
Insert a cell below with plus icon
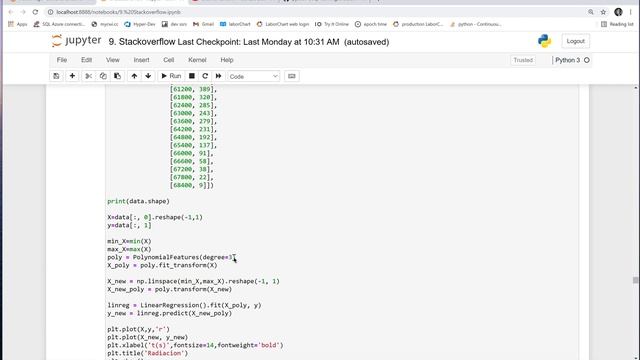coord(72,76)
